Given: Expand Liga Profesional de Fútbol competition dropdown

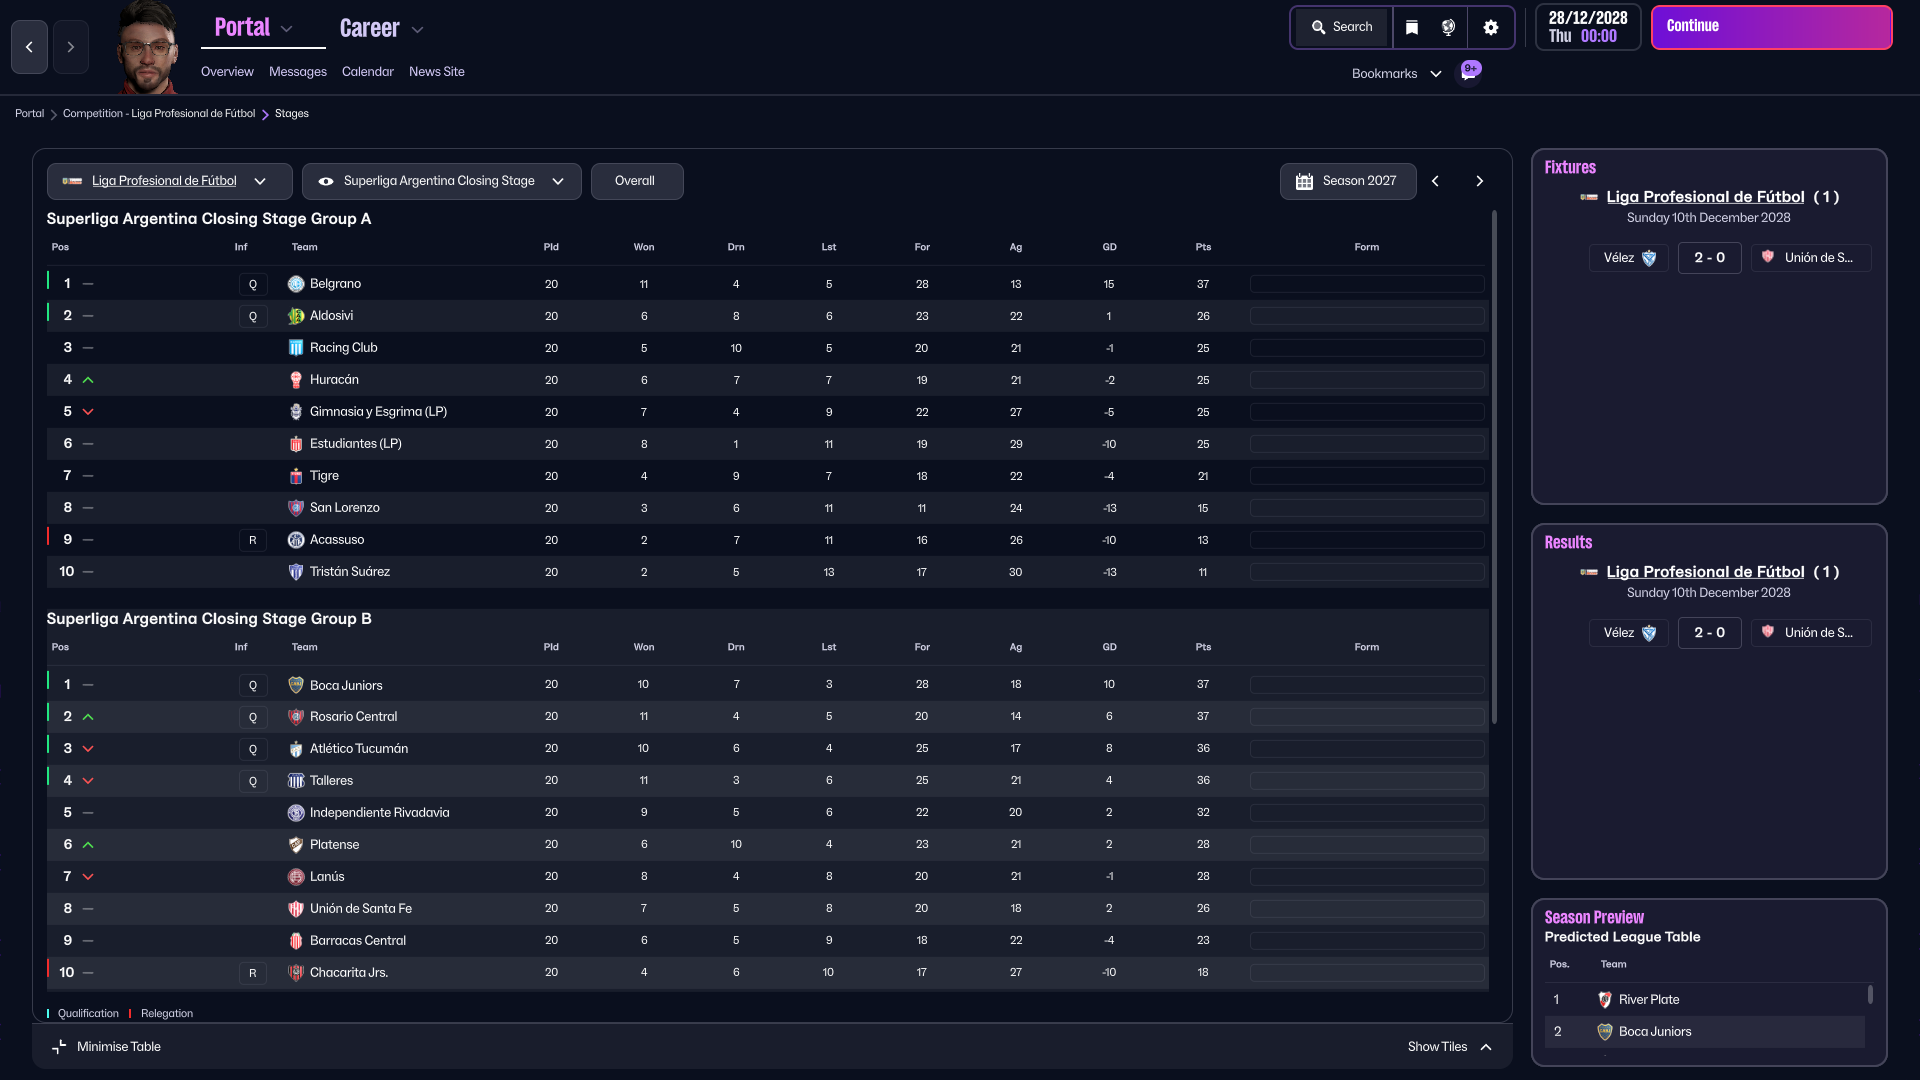Looking at the screenshot, I should pyautogui.click(x=260, y=181).
